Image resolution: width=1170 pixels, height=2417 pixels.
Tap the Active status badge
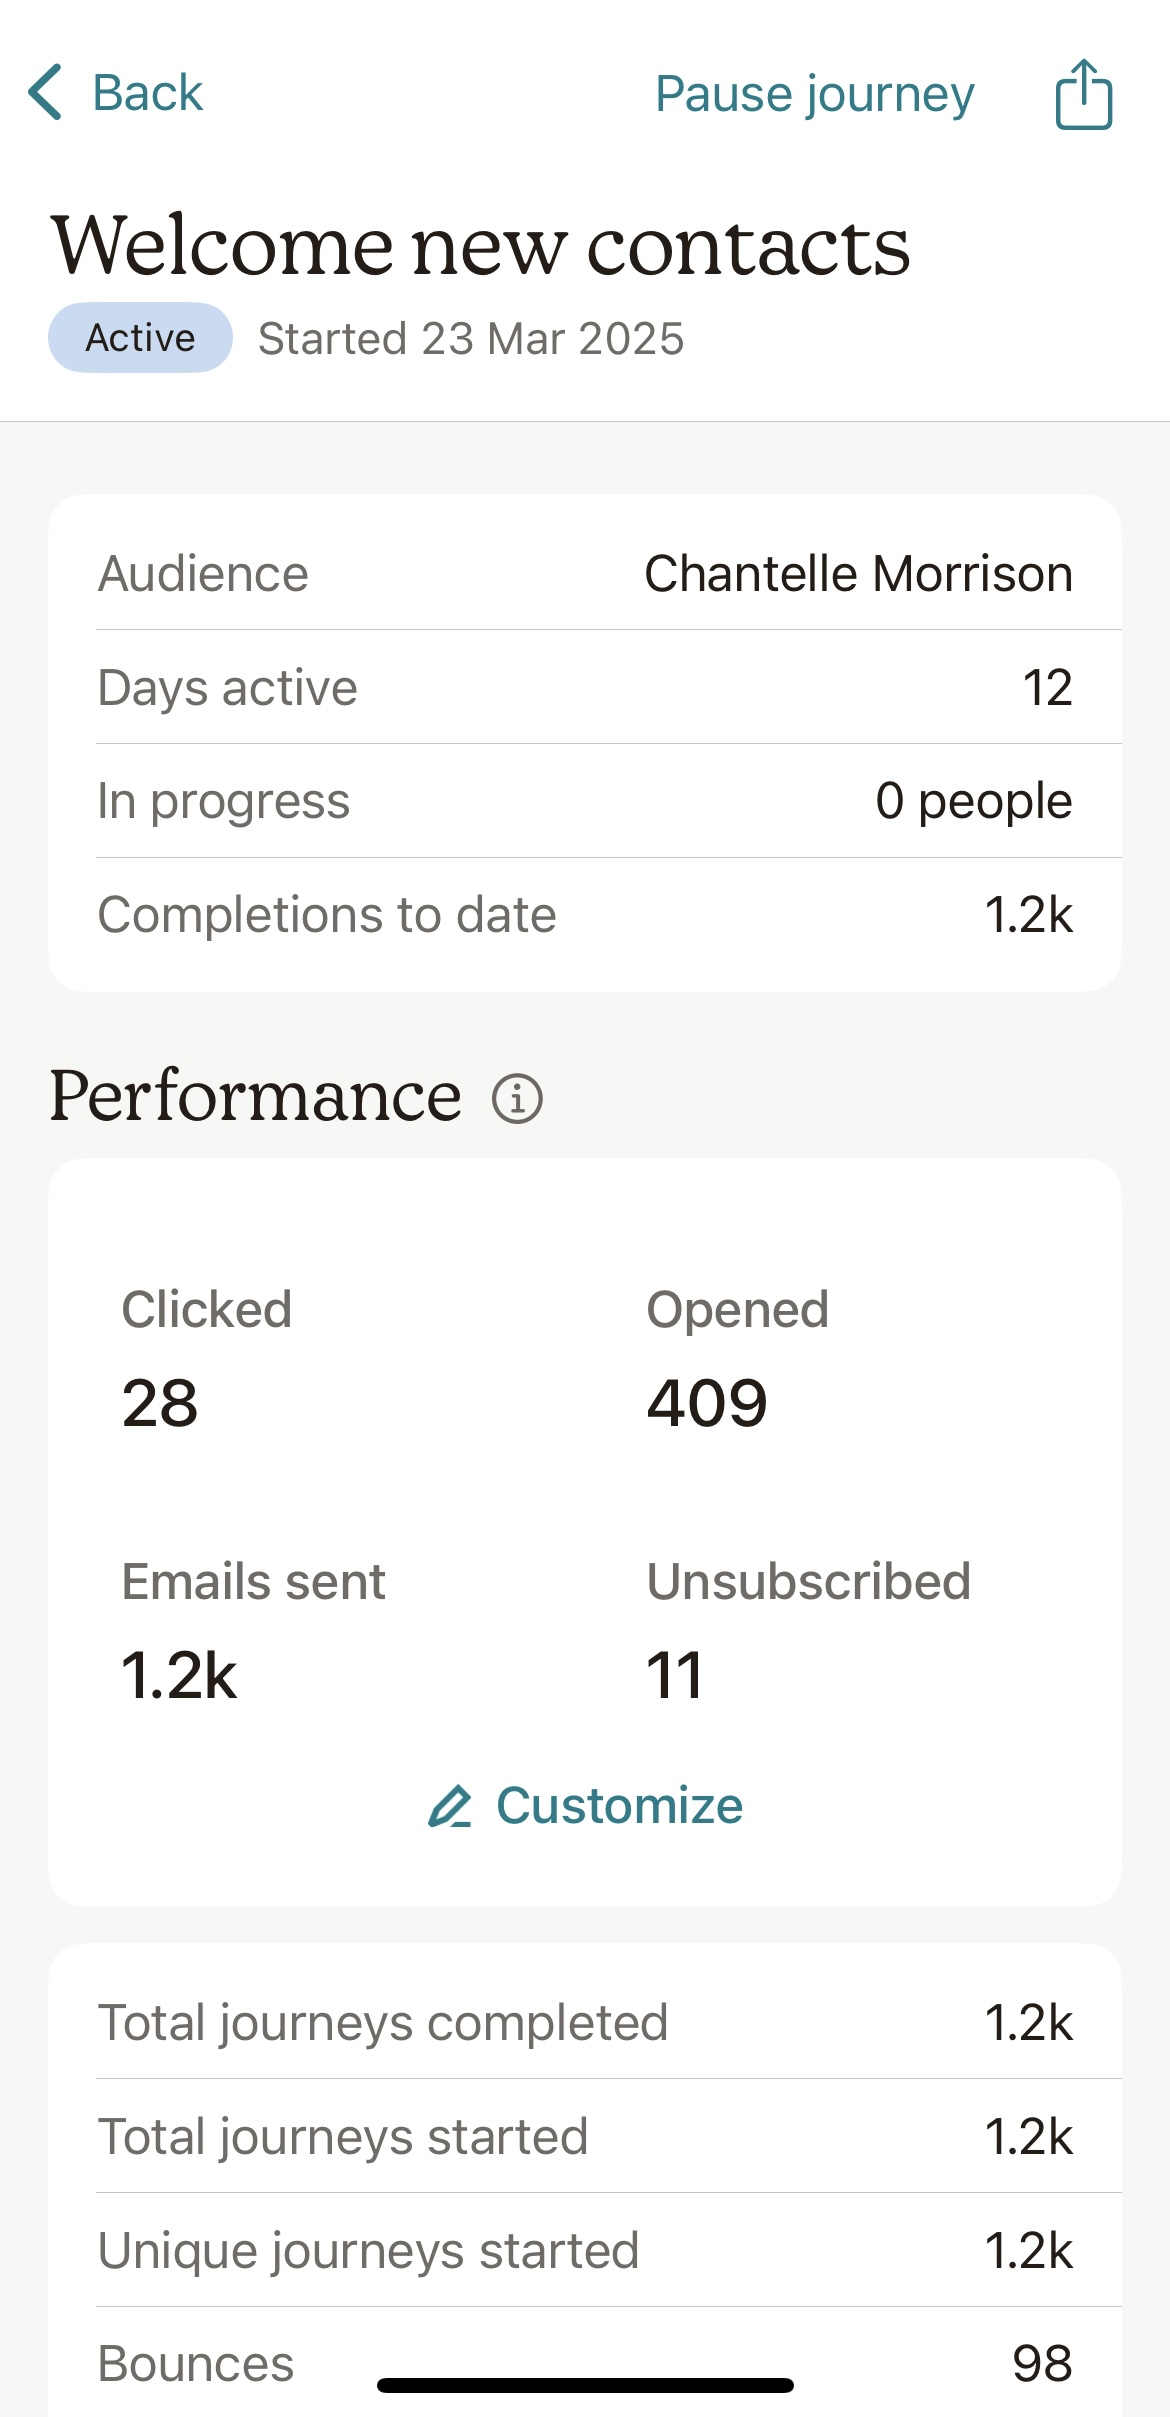pyautogui.click(x=140, y=338)
